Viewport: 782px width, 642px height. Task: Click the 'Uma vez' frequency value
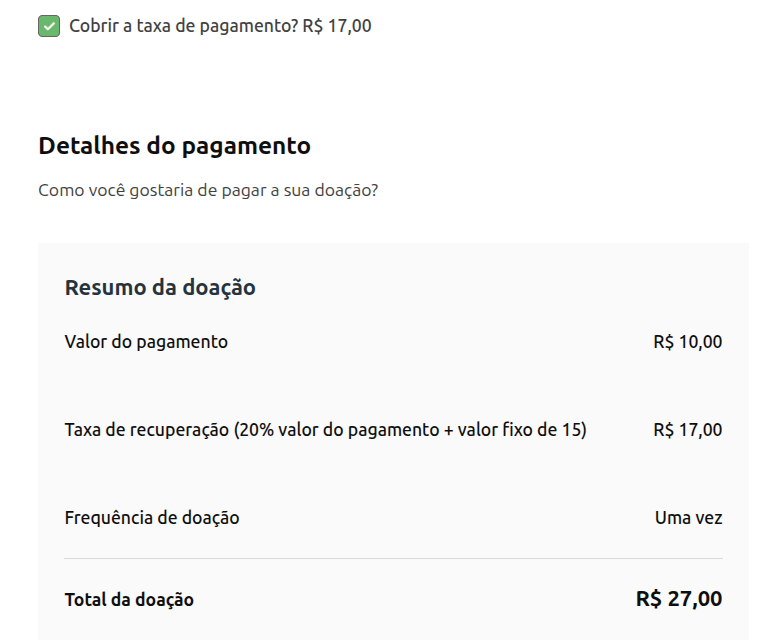point(689,518)
